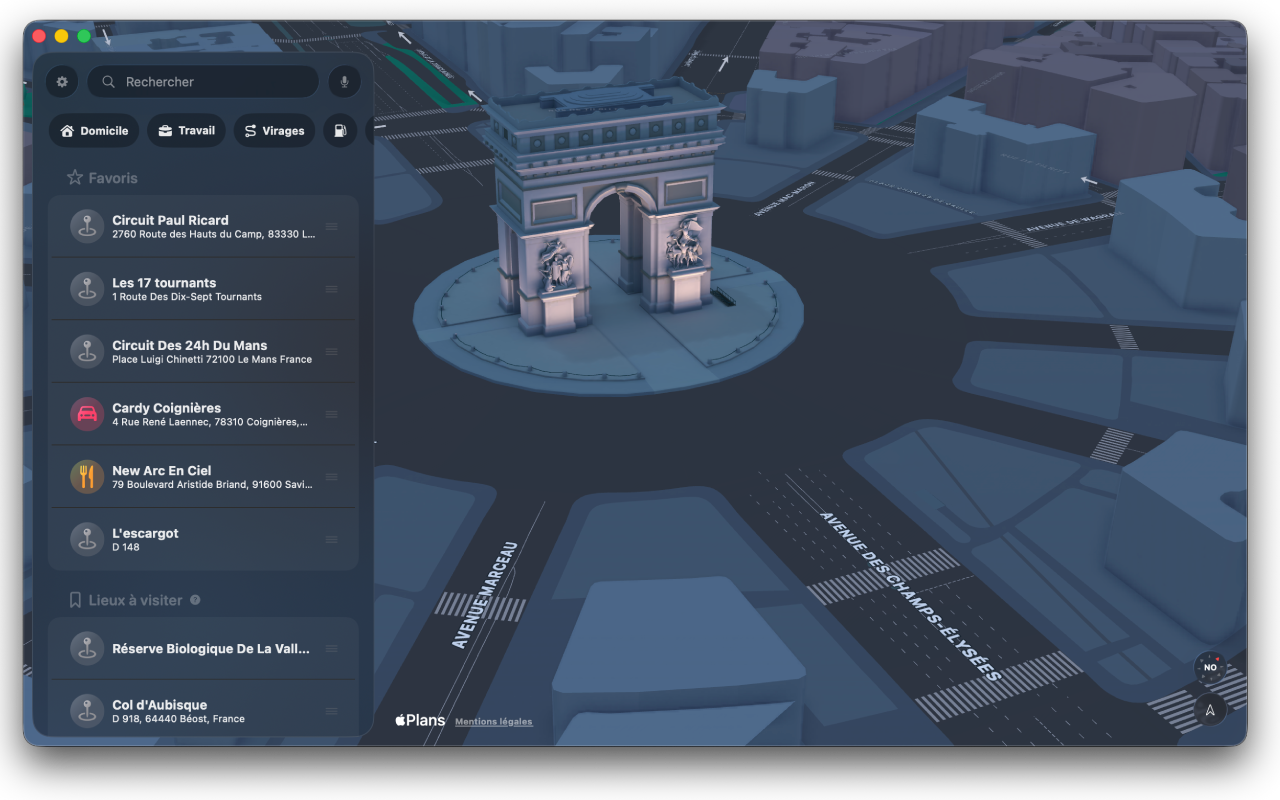Open the settings gear in the sidebar

62,82
